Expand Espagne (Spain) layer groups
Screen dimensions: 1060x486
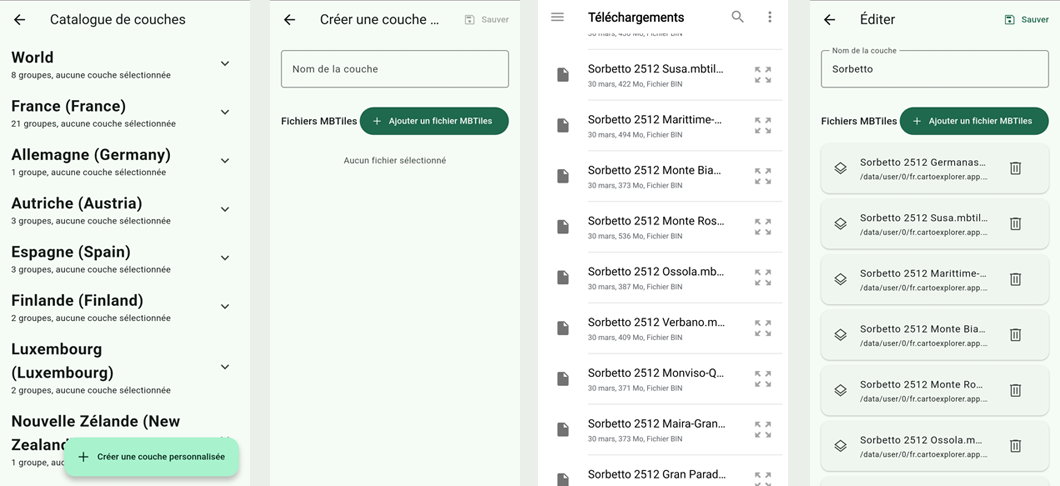225,258
